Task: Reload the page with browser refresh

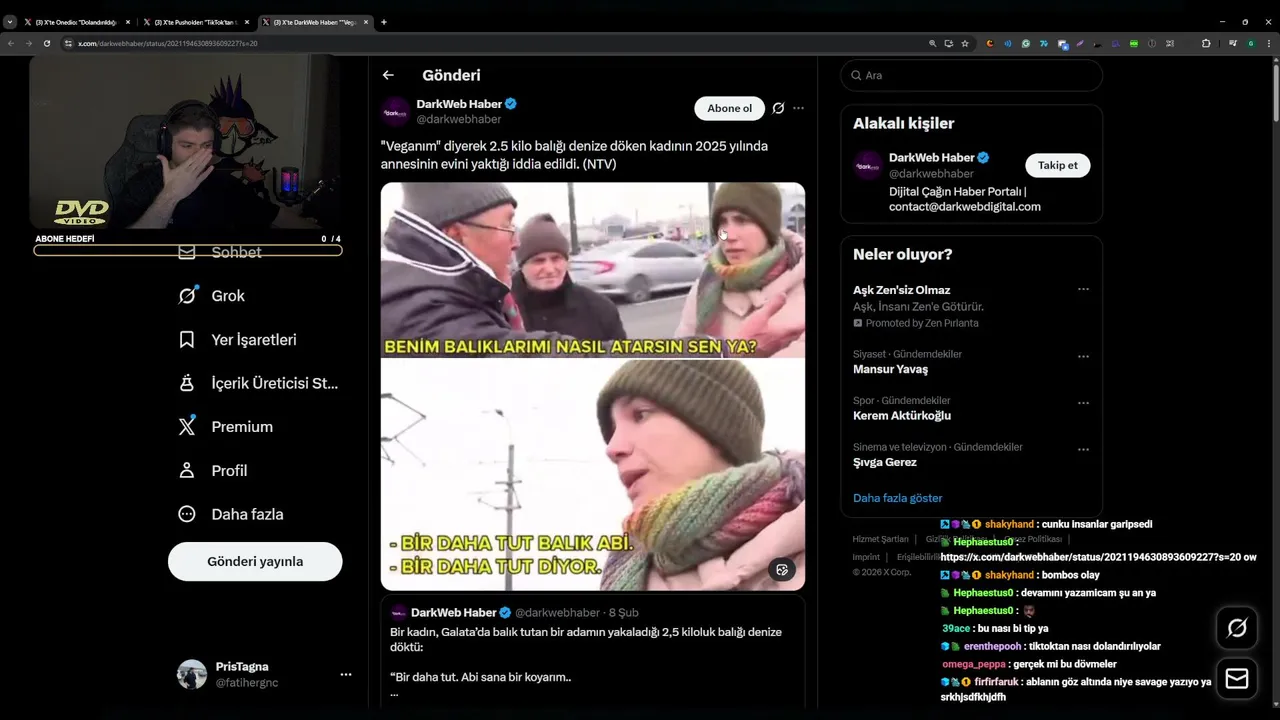Action: (47, 43)
